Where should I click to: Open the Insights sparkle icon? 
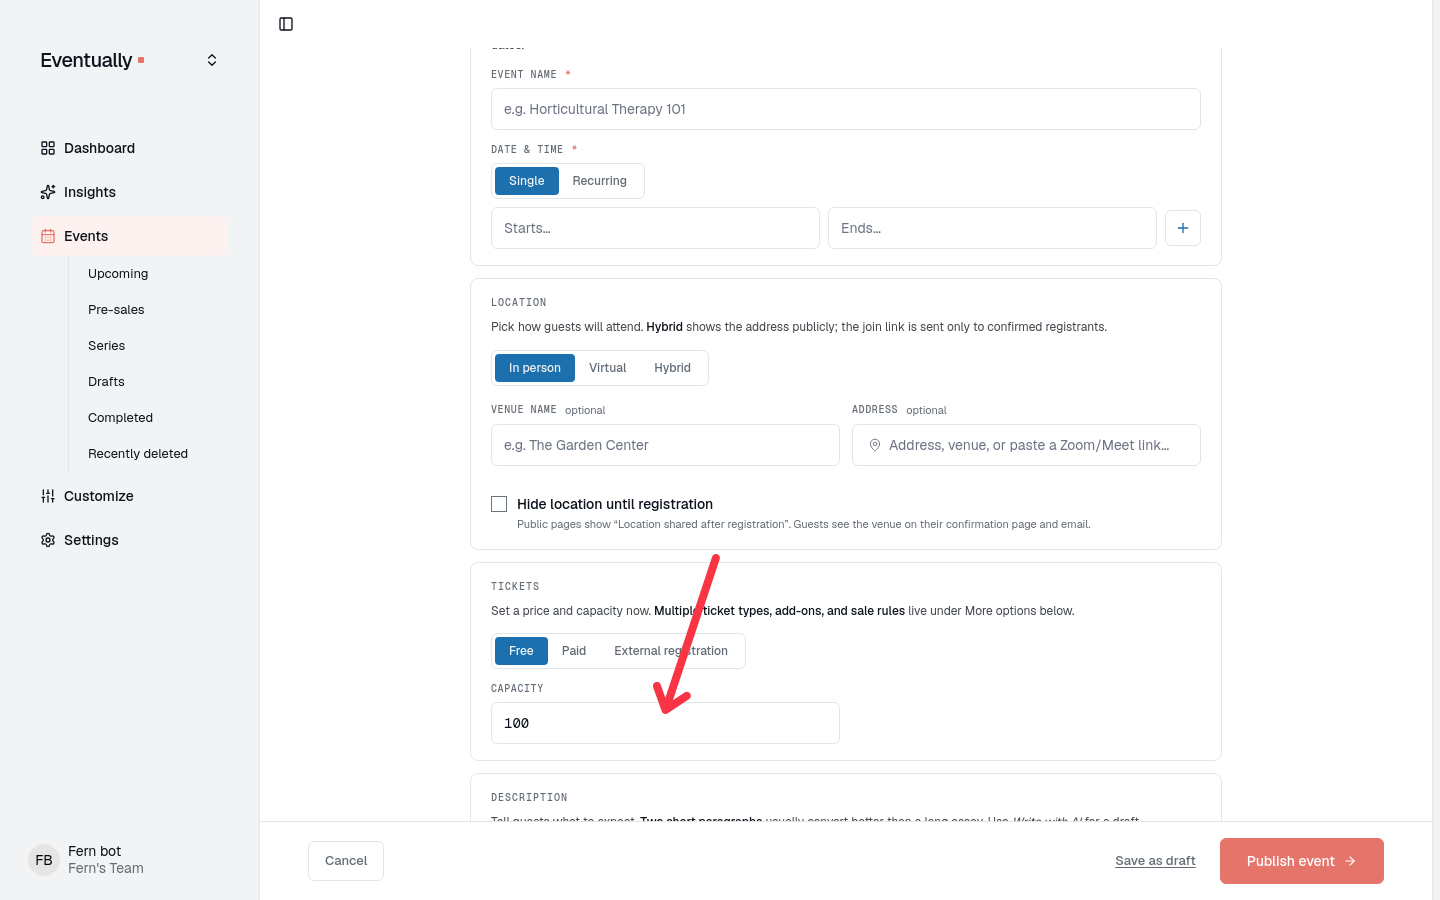click(x=48, y=192)
